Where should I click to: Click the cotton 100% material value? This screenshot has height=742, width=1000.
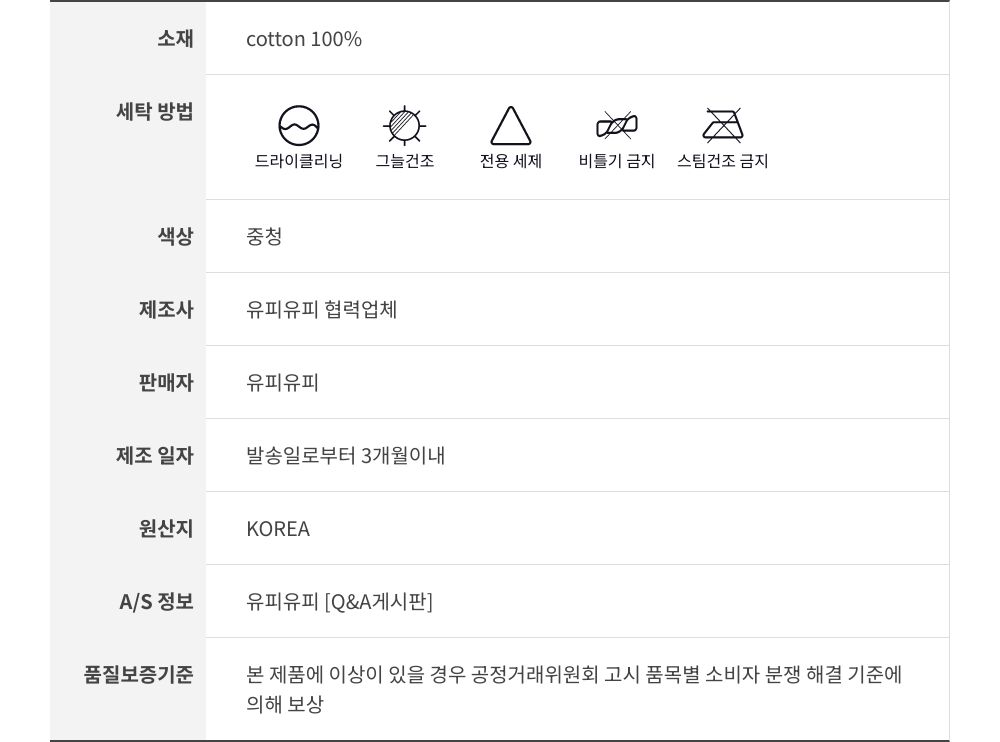click(304, 39)
